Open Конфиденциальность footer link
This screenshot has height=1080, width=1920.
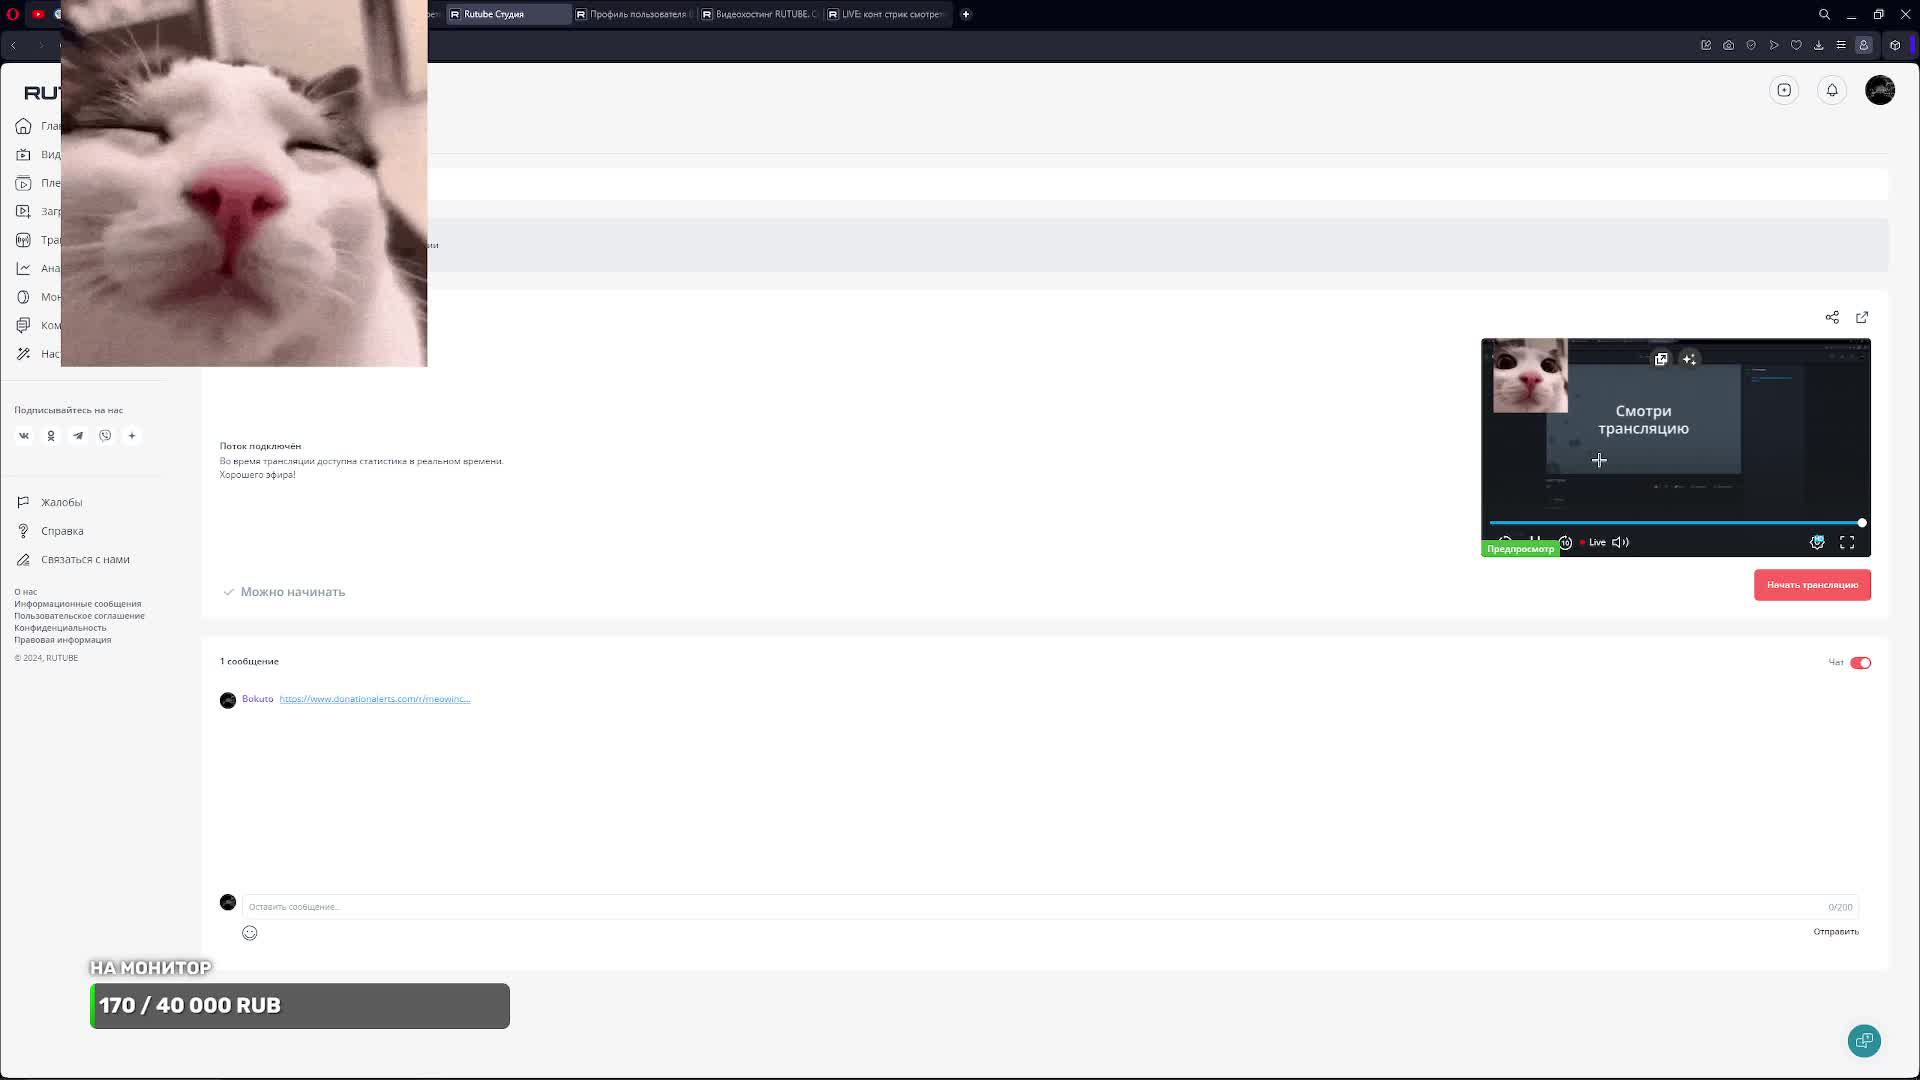(x=60, y=628)
